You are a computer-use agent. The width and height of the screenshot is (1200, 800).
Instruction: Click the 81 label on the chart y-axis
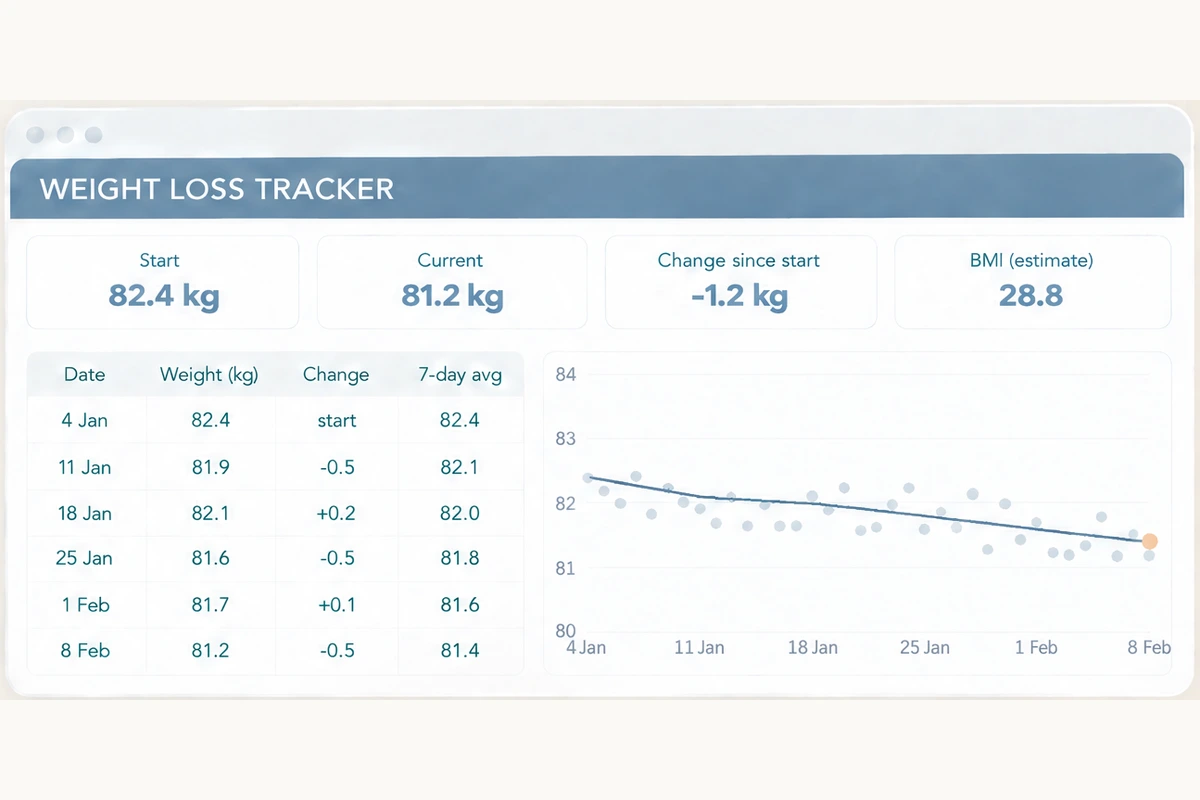click(x=565, y=568)
